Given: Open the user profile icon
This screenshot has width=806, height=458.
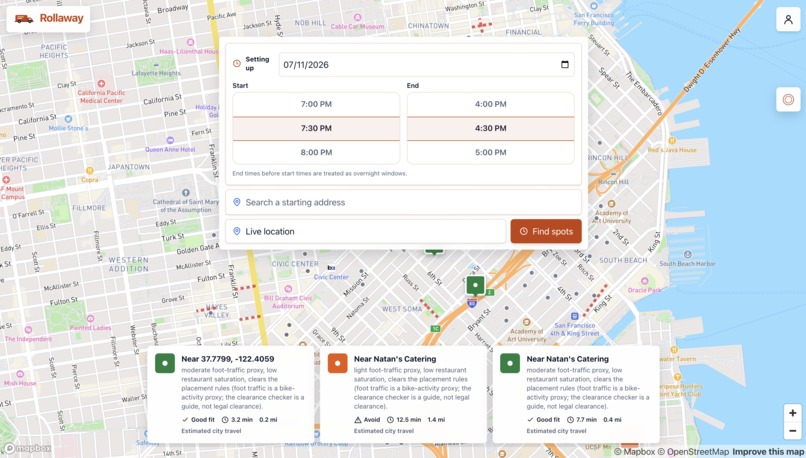Looking at the screenshot, I should point(788,20).
